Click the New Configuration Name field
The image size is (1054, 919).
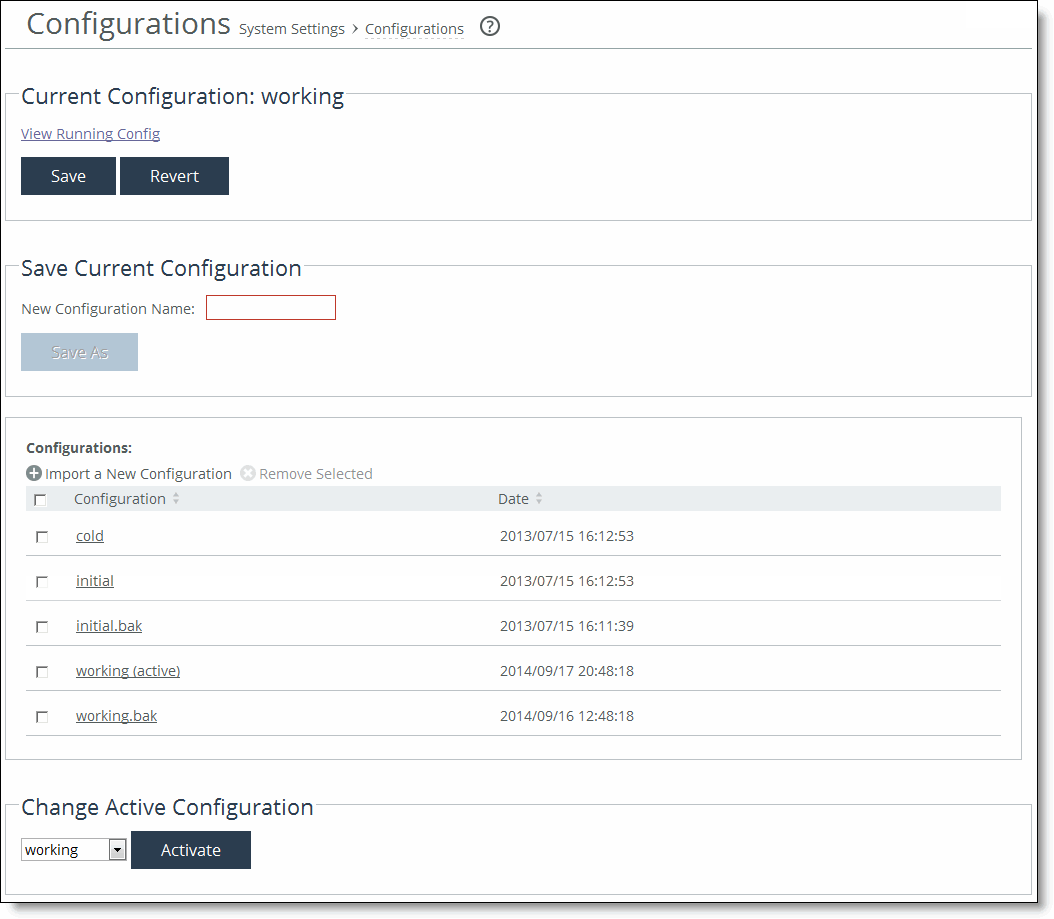click(x=270, y=307)
